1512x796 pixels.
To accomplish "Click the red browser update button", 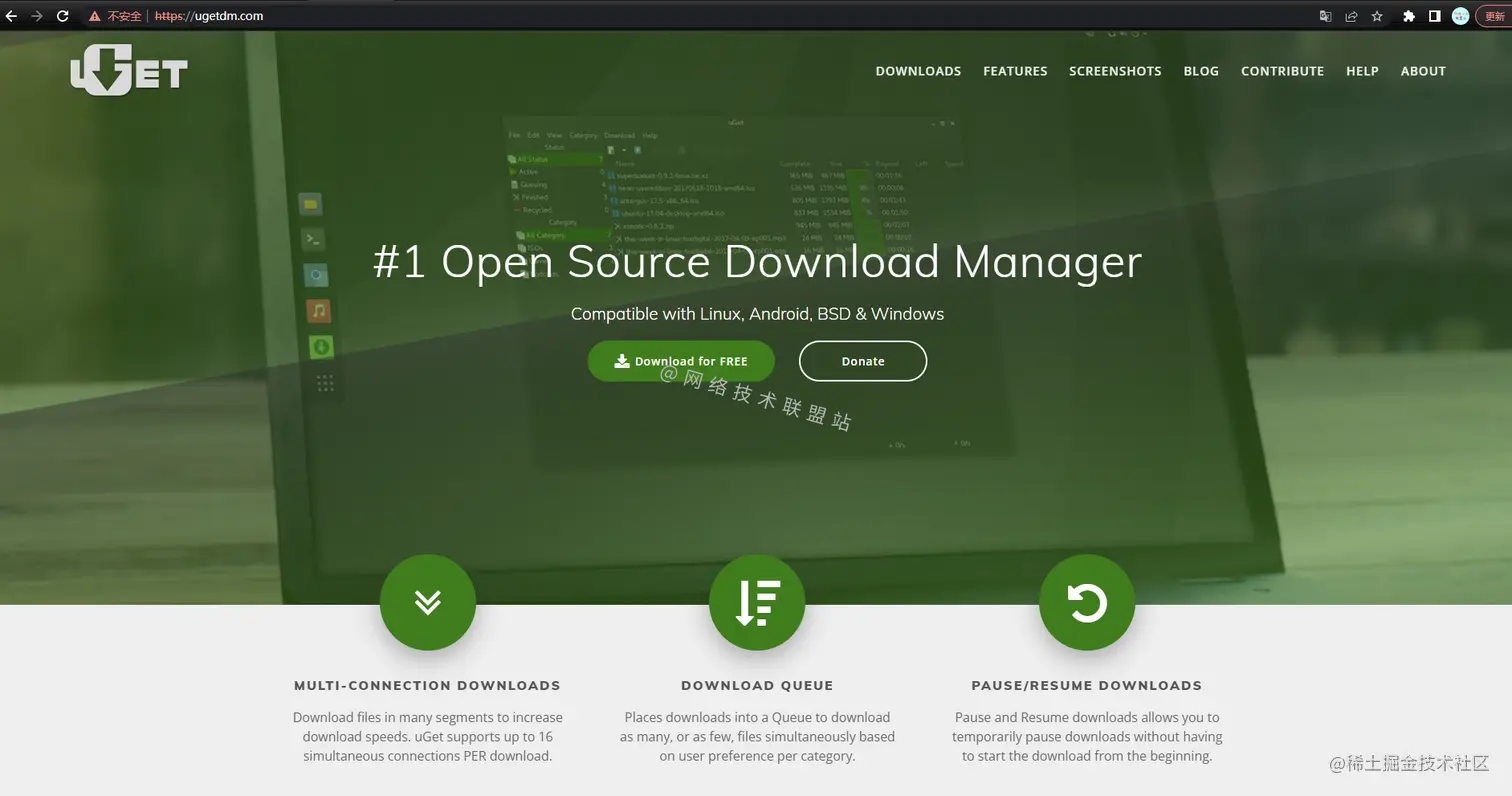I will (1494, 16).
